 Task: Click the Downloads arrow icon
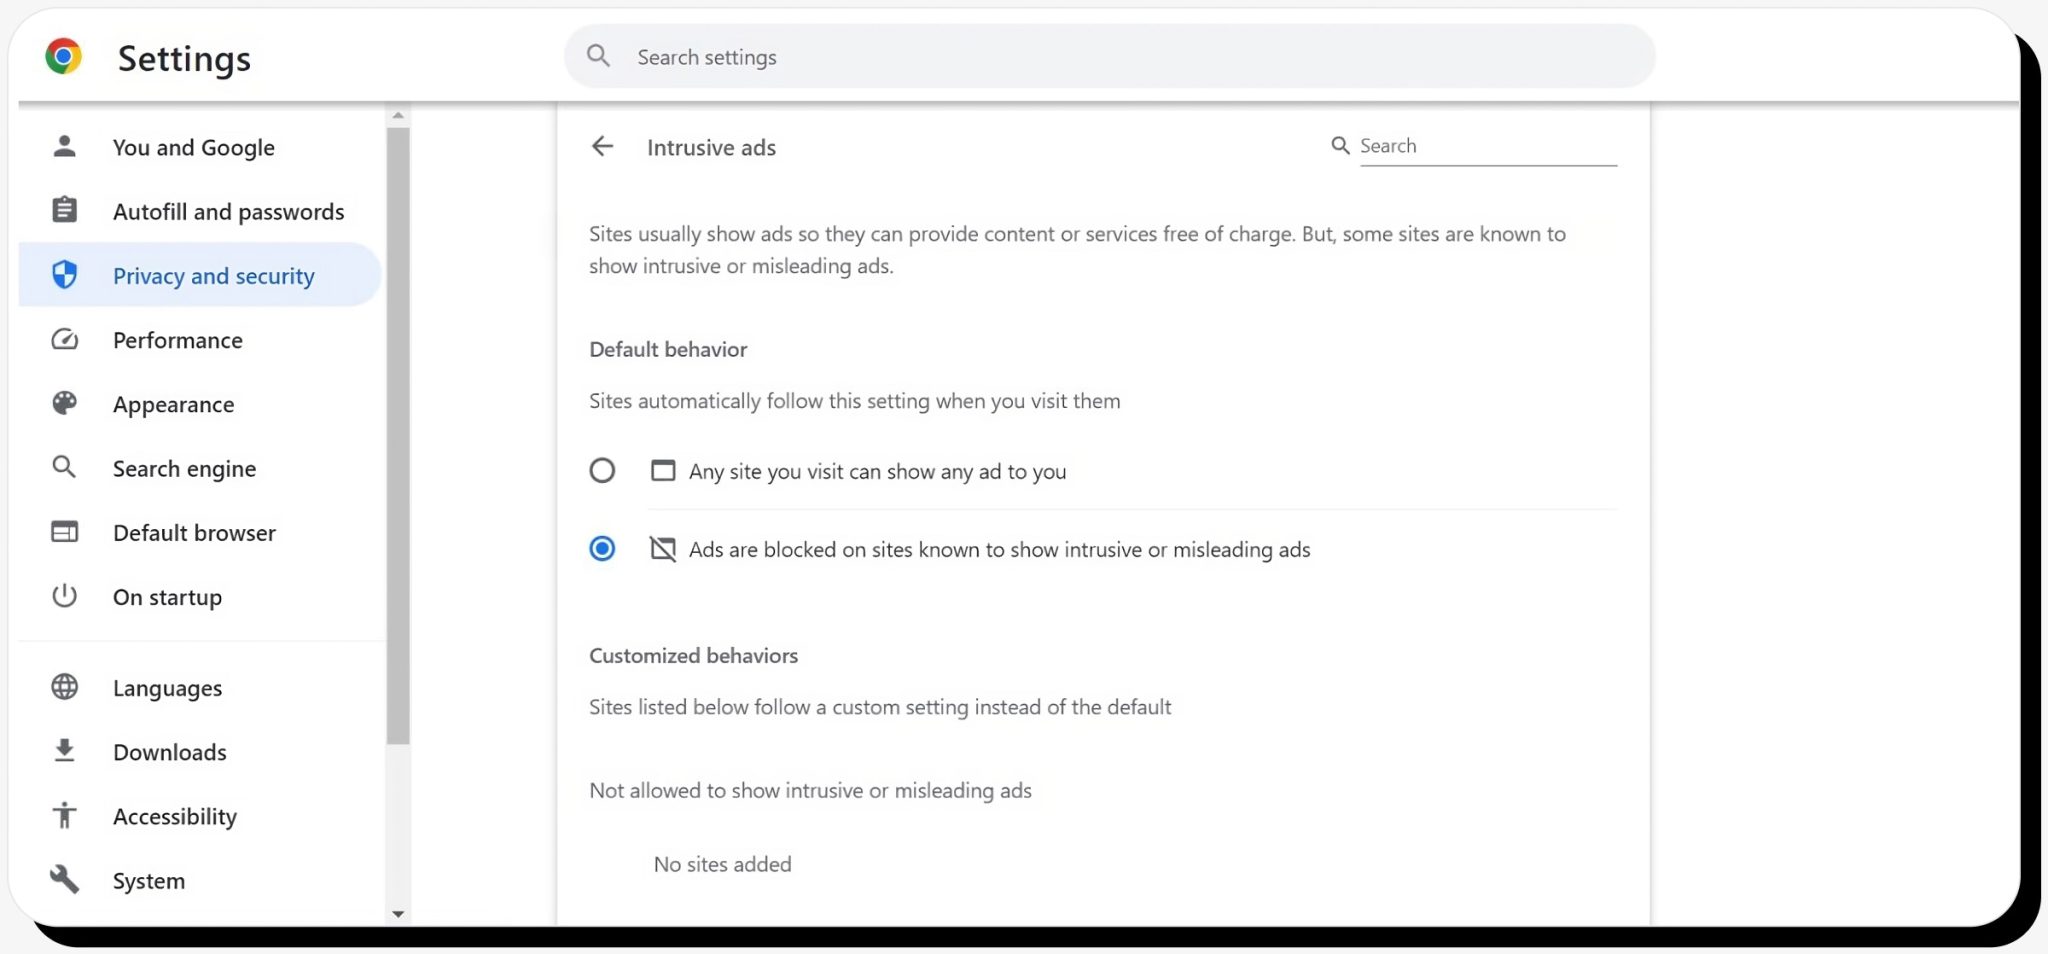click(x=64, y=751)
